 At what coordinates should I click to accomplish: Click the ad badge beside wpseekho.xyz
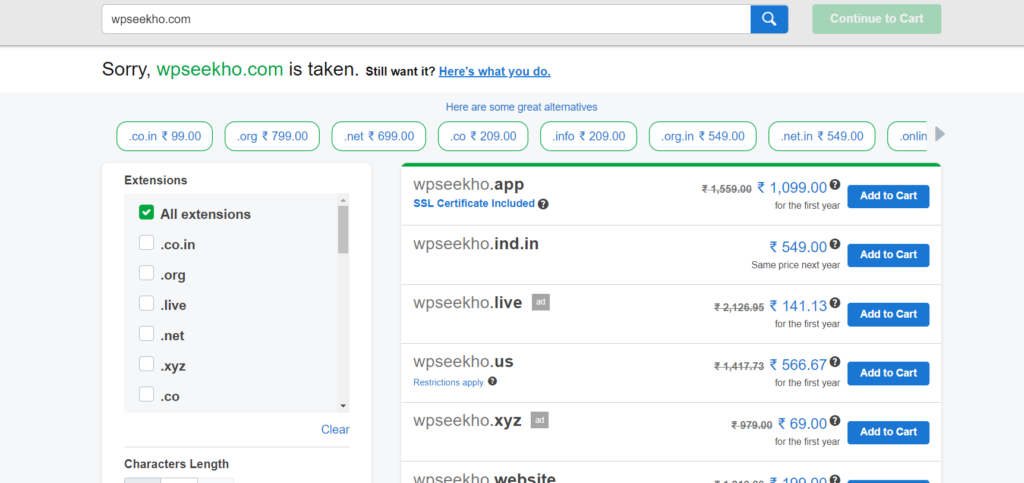pyautogui.click(x=539, y=420)
